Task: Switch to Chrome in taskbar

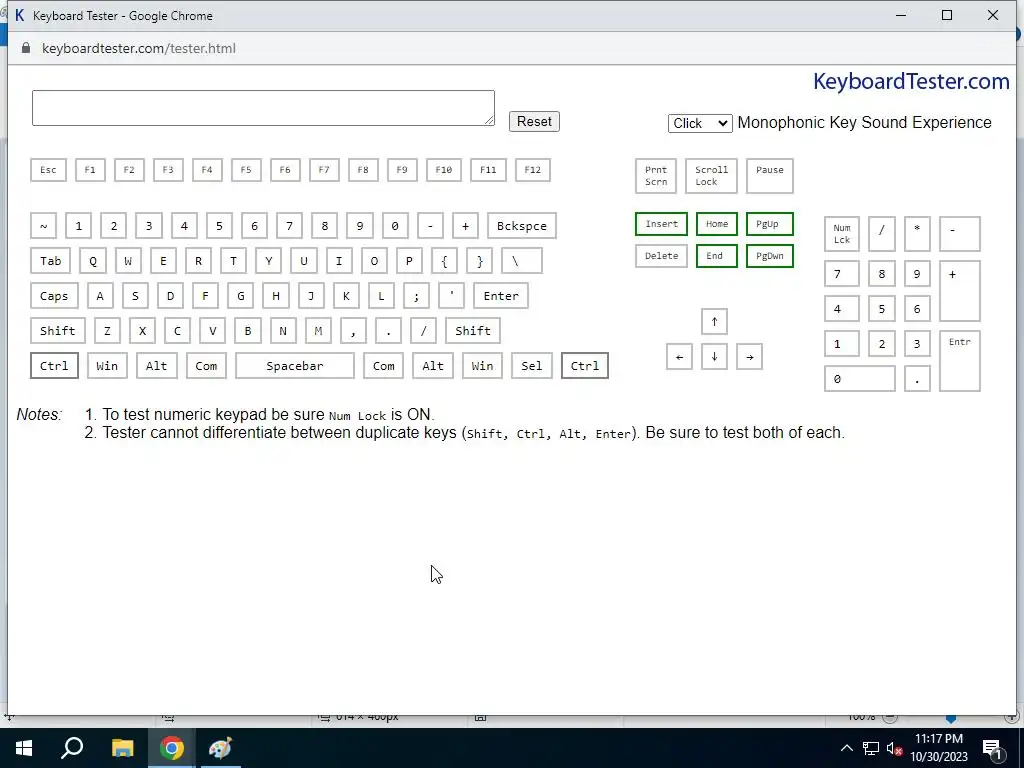Action: click(172, 748)
